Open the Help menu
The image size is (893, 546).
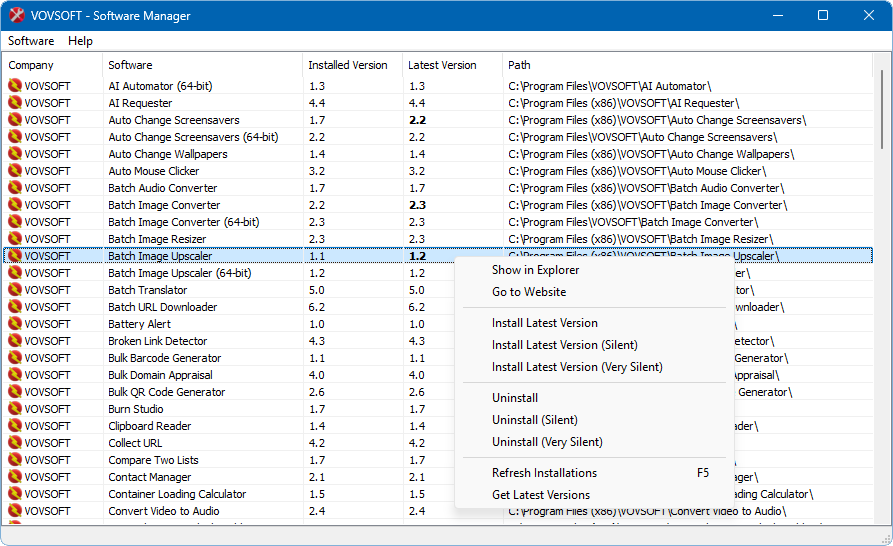80,41
